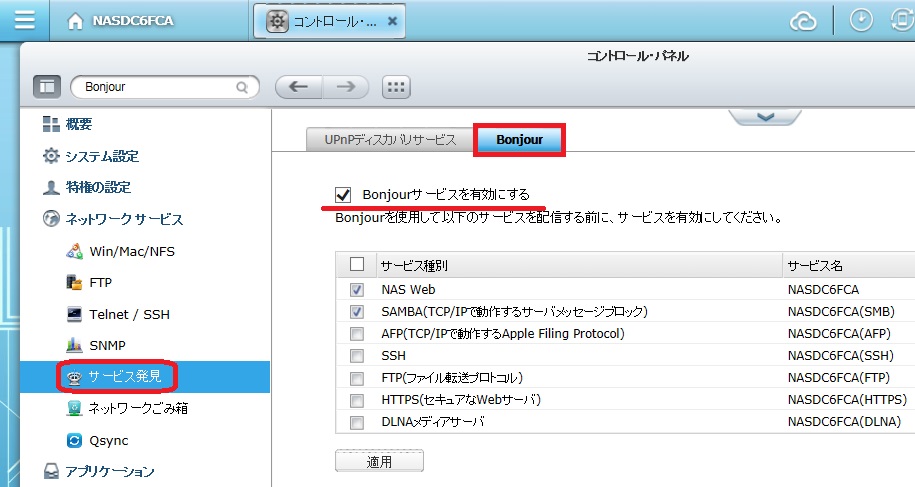Go to NASDC6FCA home desktop
The height and width of the screenshot is (487, 915).
pyautogui.click(x=121, y=21)
